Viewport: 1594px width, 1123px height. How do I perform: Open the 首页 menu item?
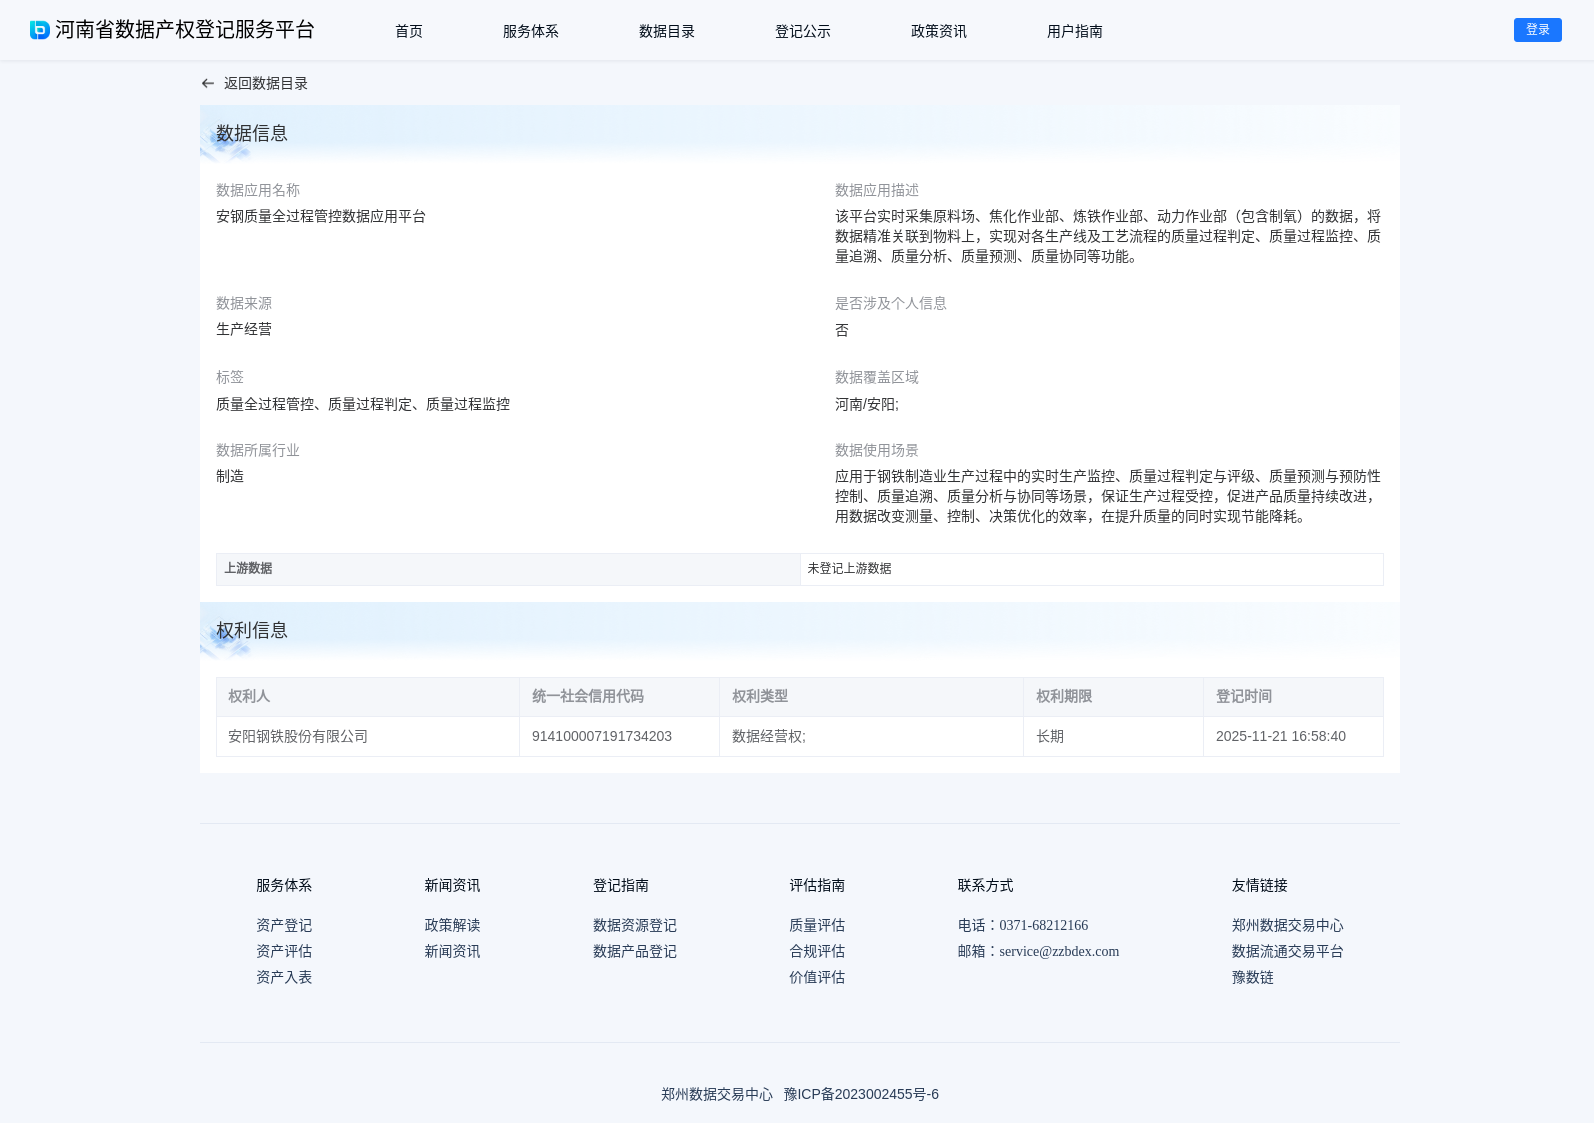(409, 31)
